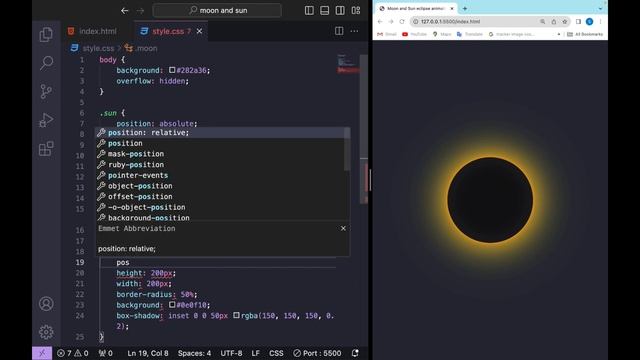Select the 'ruby-position' suggestion

click(220, 164)
